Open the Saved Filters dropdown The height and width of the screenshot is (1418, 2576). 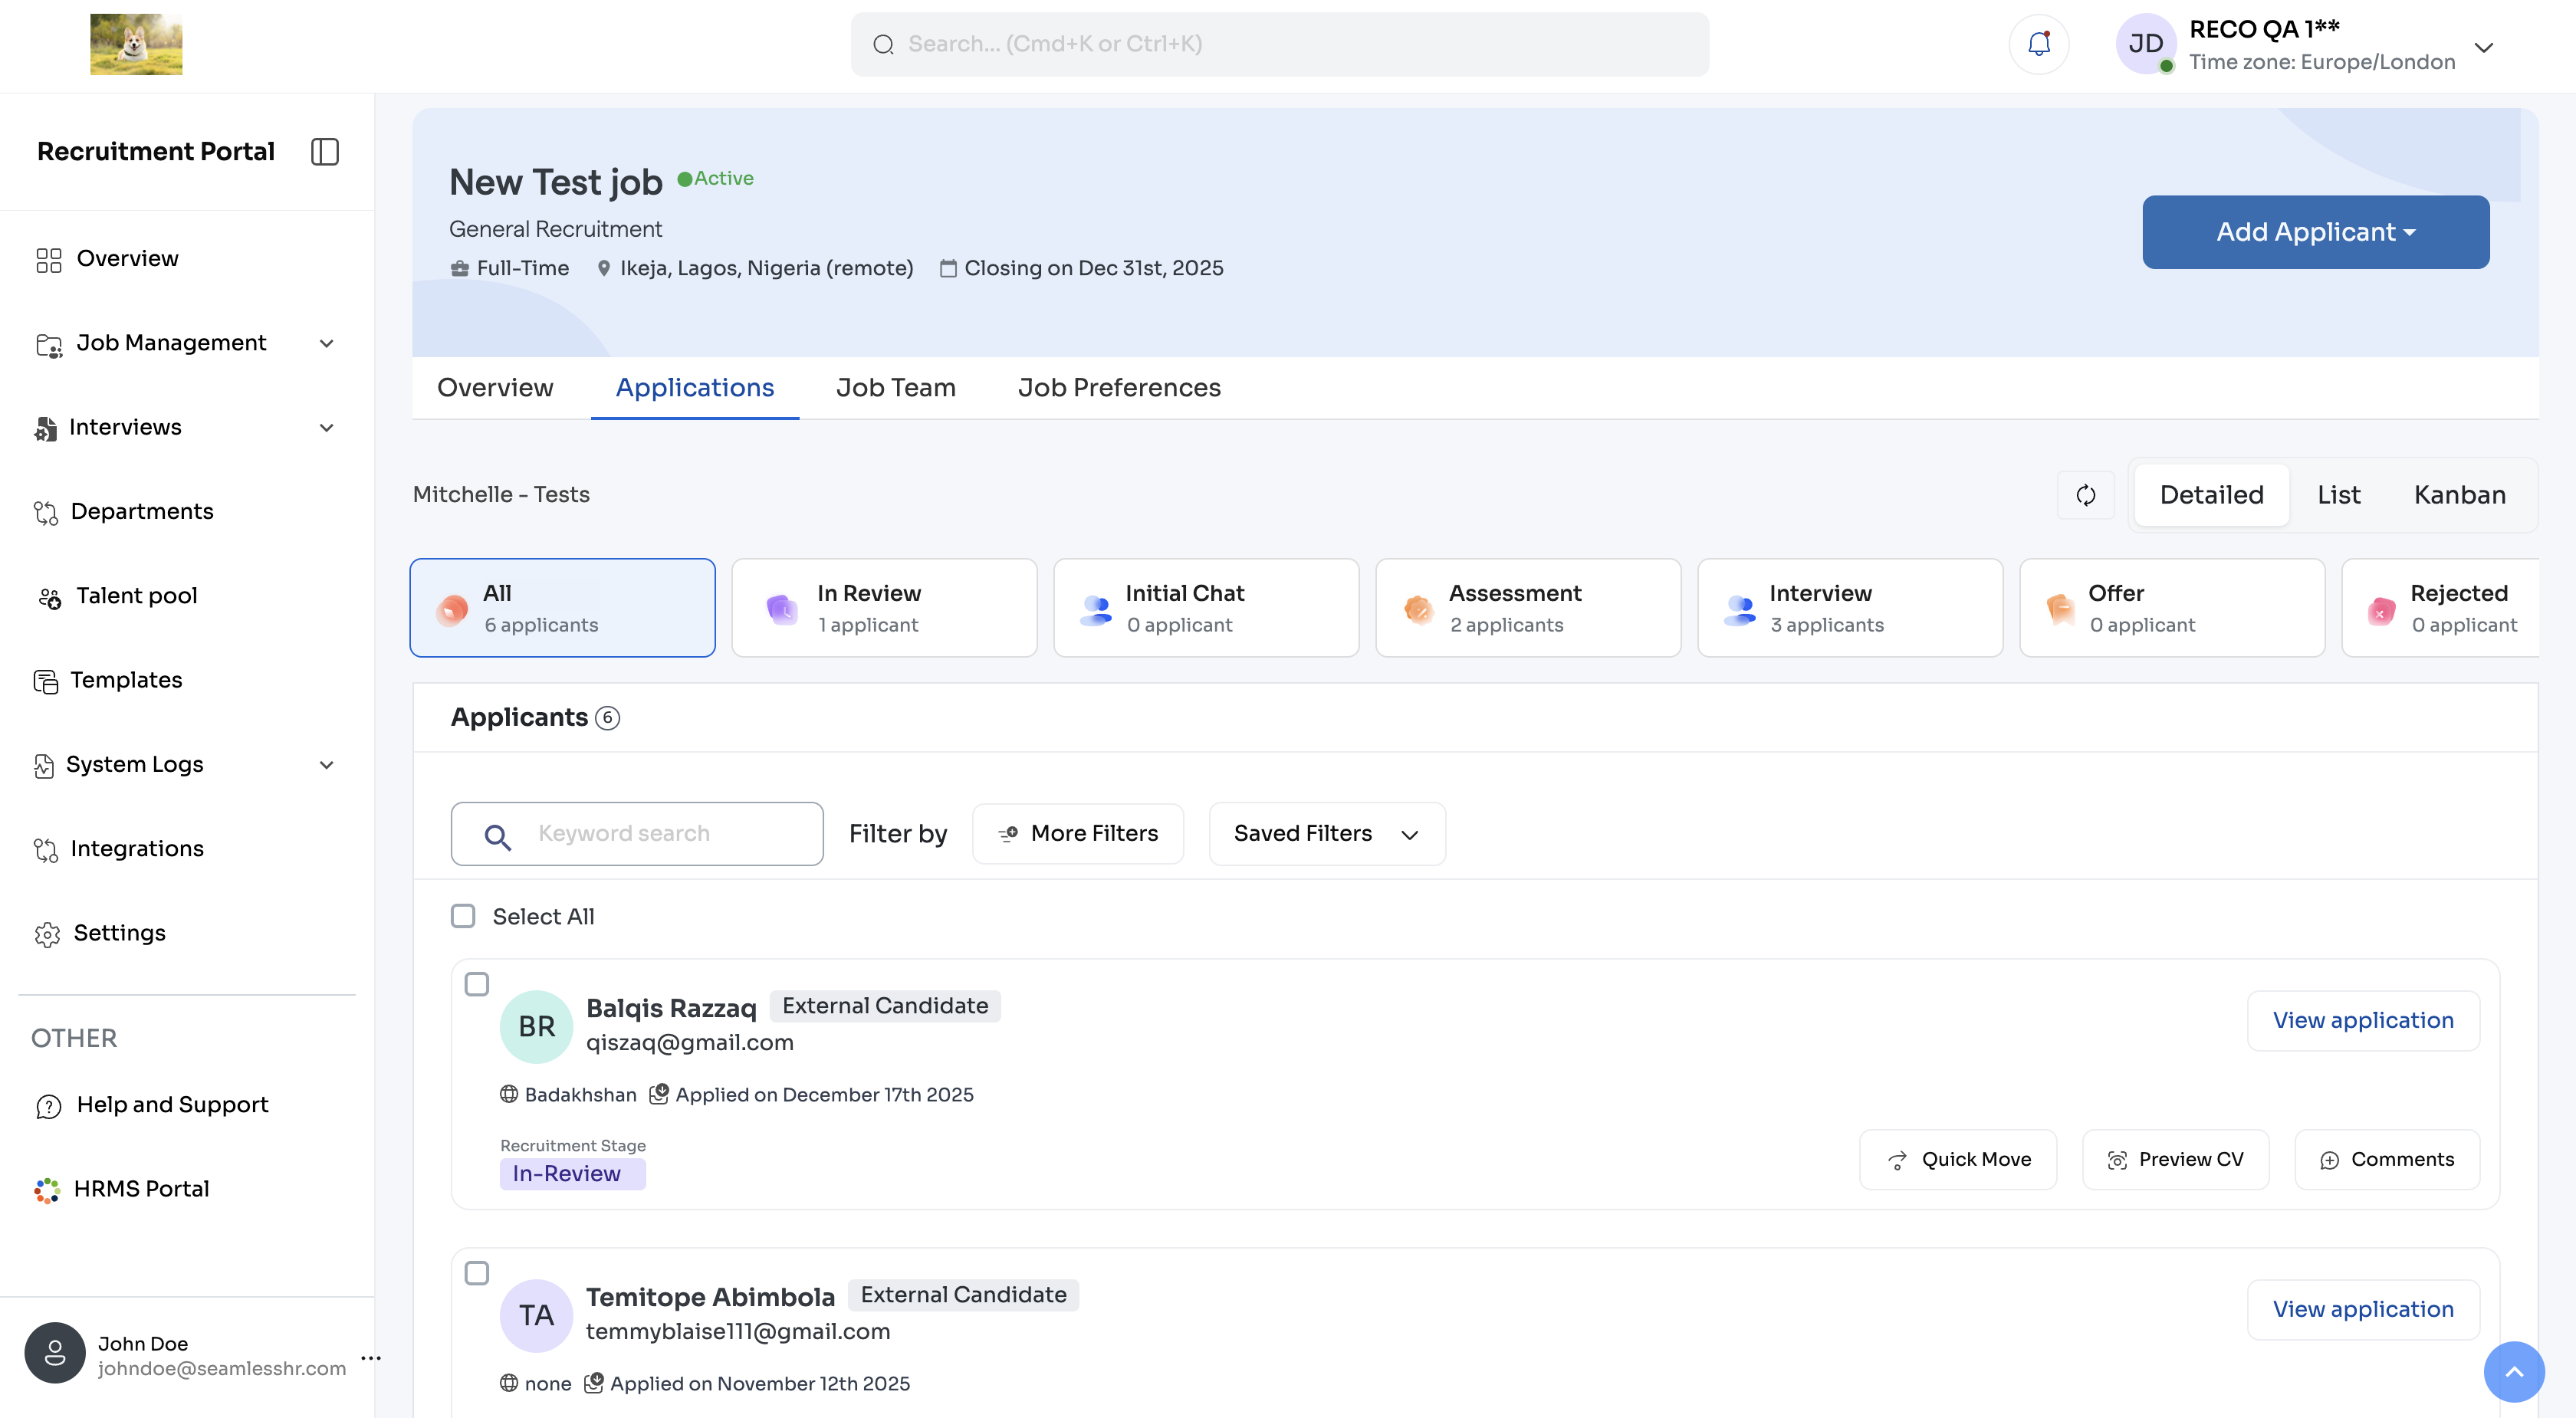pyautogui.click(x=1326, y=834)
